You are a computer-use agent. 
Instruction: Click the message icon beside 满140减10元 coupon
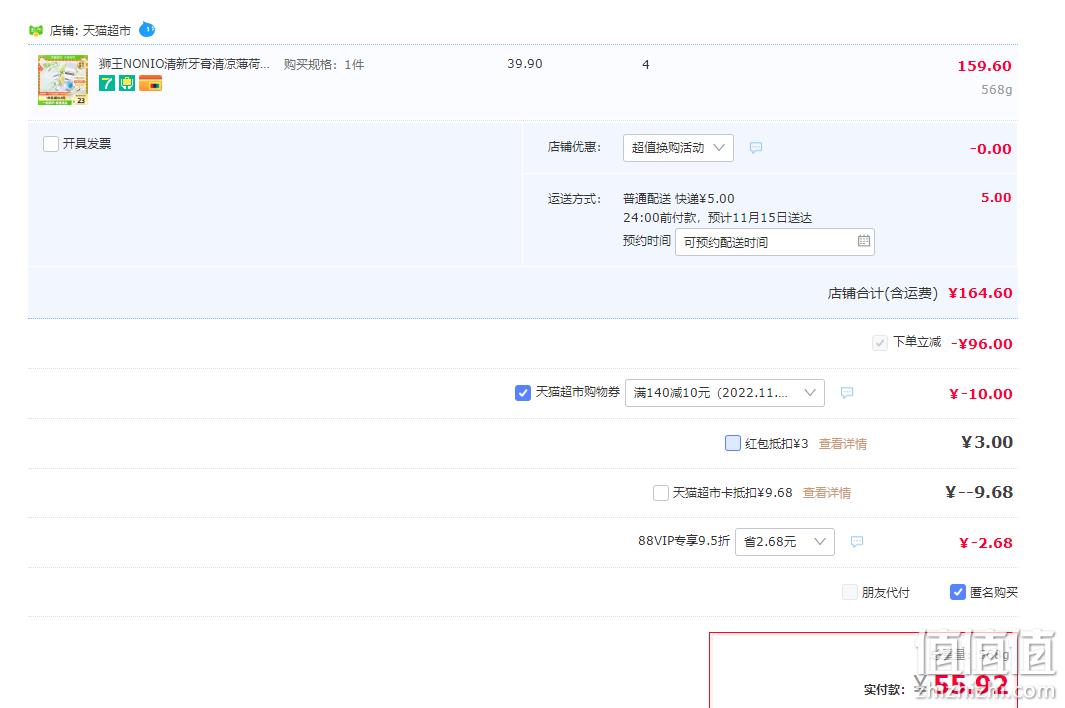846,393
